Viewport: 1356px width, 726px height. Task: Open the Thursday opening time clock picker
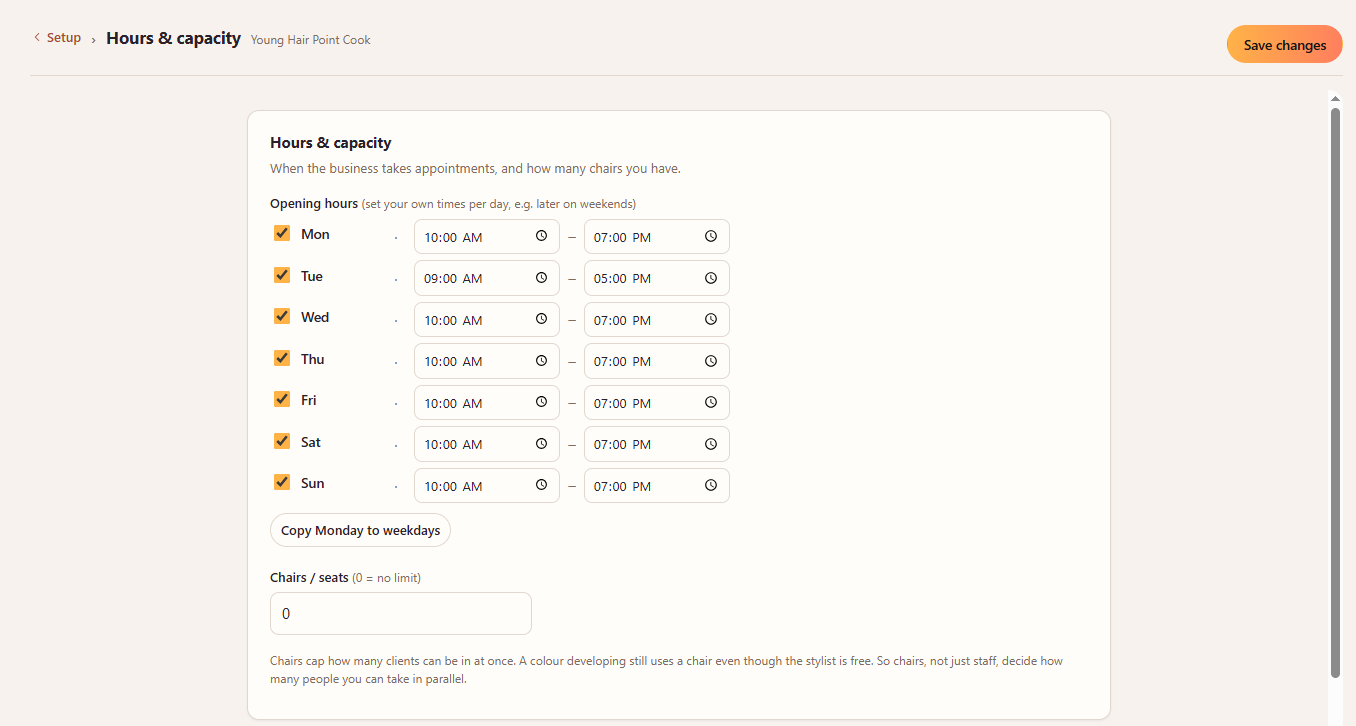click(541, 361)
